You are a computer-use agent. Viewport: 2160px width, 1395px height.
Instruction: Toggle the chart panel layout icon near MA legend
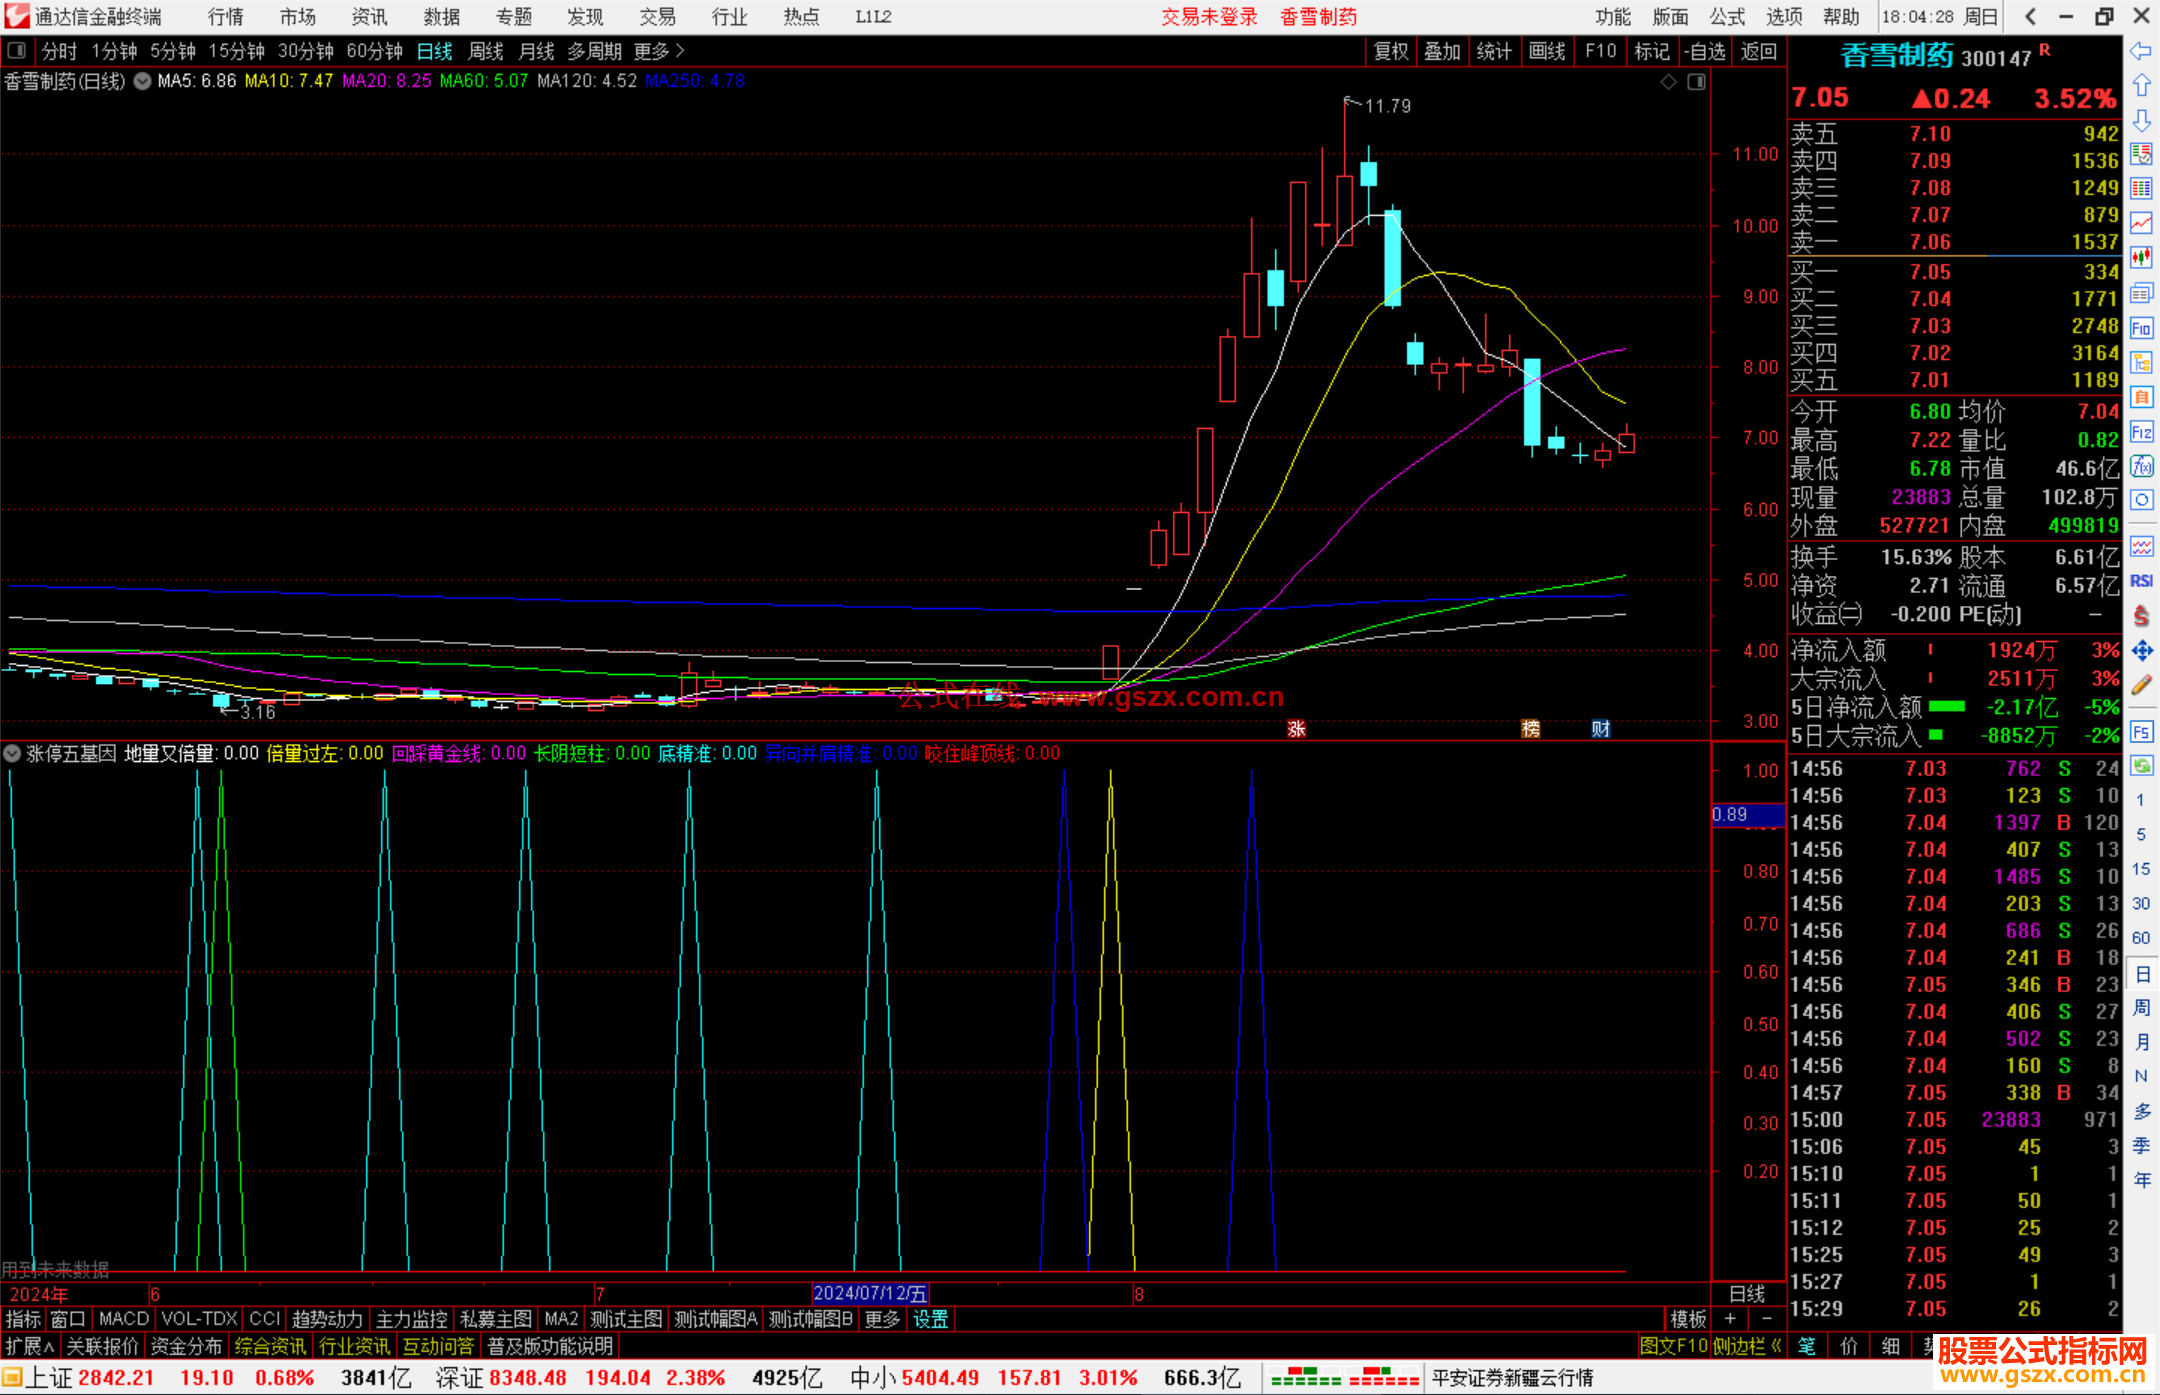(1697, 82)
